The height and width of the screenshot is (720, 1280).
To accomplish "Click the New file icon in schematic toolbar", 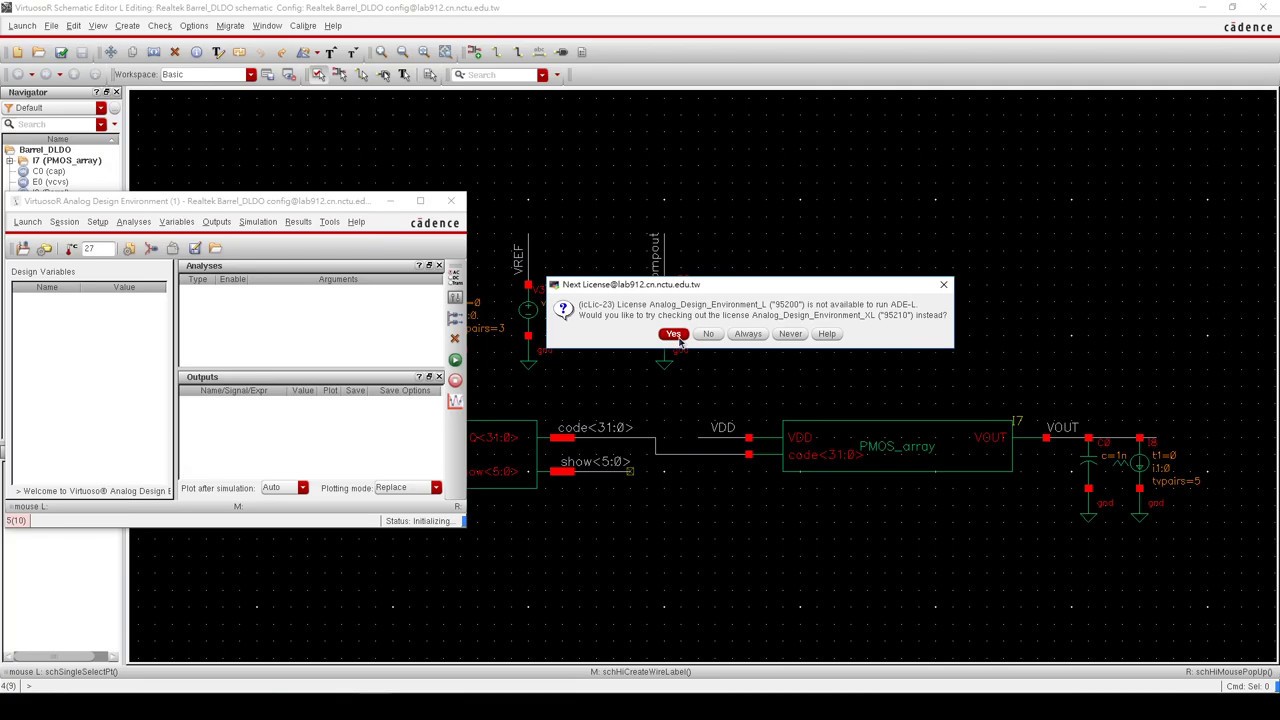I will (x=17, y=52).
